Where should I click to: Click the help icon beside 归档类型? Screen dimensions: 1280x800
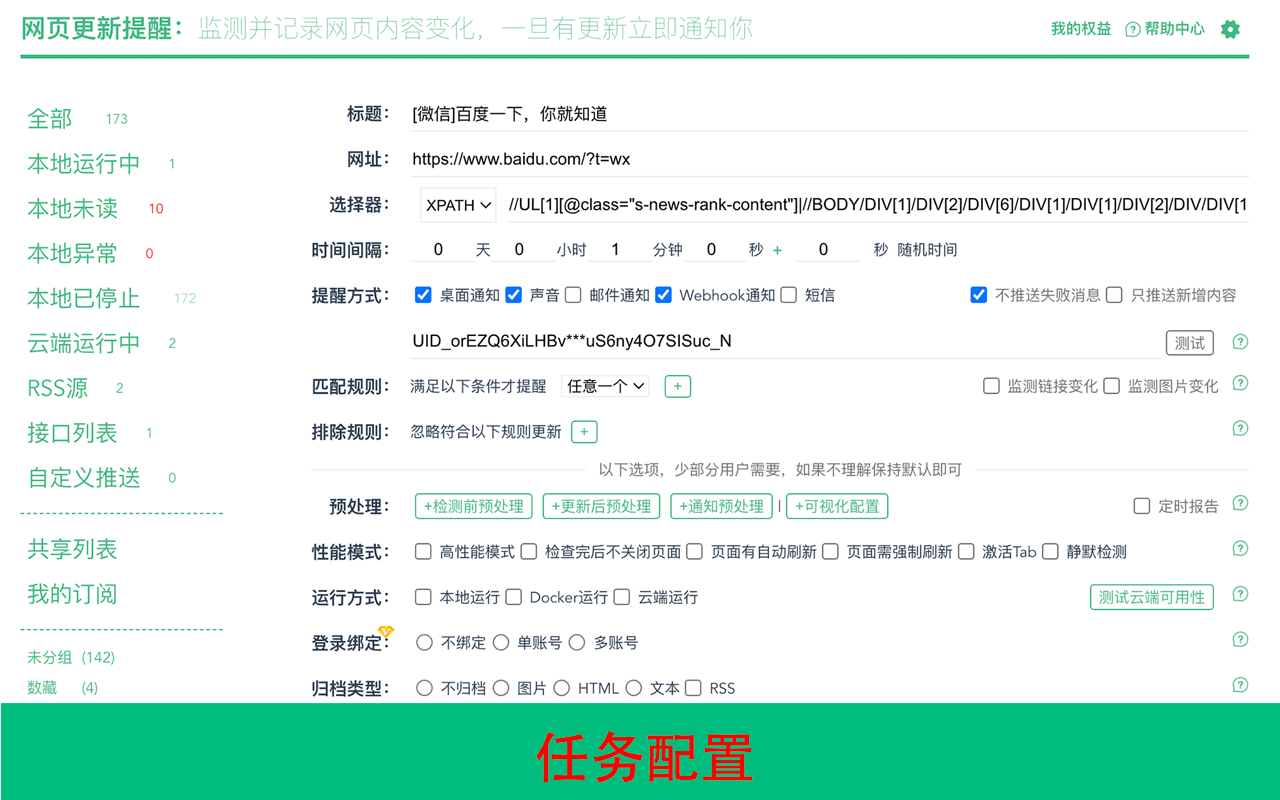point(1240,687)
